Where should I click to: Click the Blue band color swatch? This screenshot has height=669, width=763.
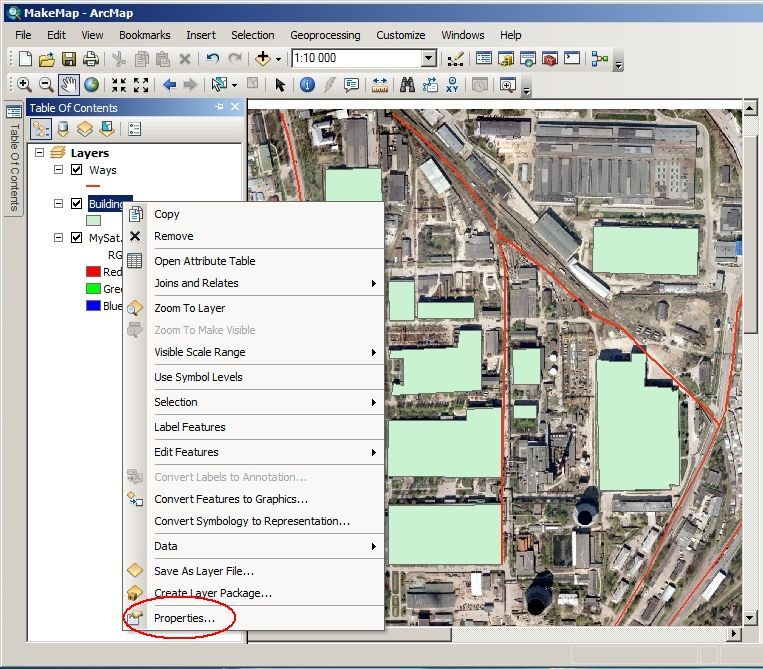pos(93,306)
